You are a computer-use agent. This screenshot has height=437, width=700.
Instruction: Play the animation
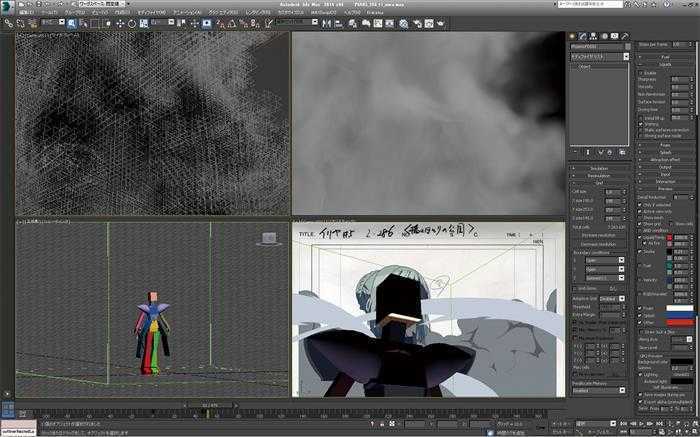642,423
